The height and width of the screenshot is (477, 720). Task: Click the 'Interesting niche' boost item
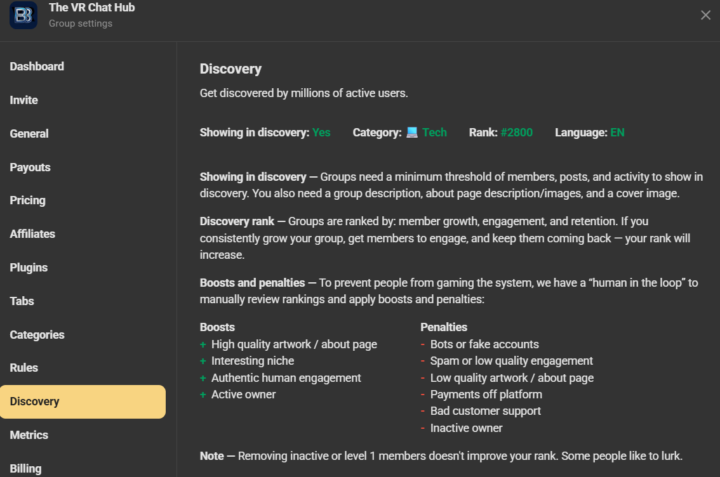coord(253,361)
